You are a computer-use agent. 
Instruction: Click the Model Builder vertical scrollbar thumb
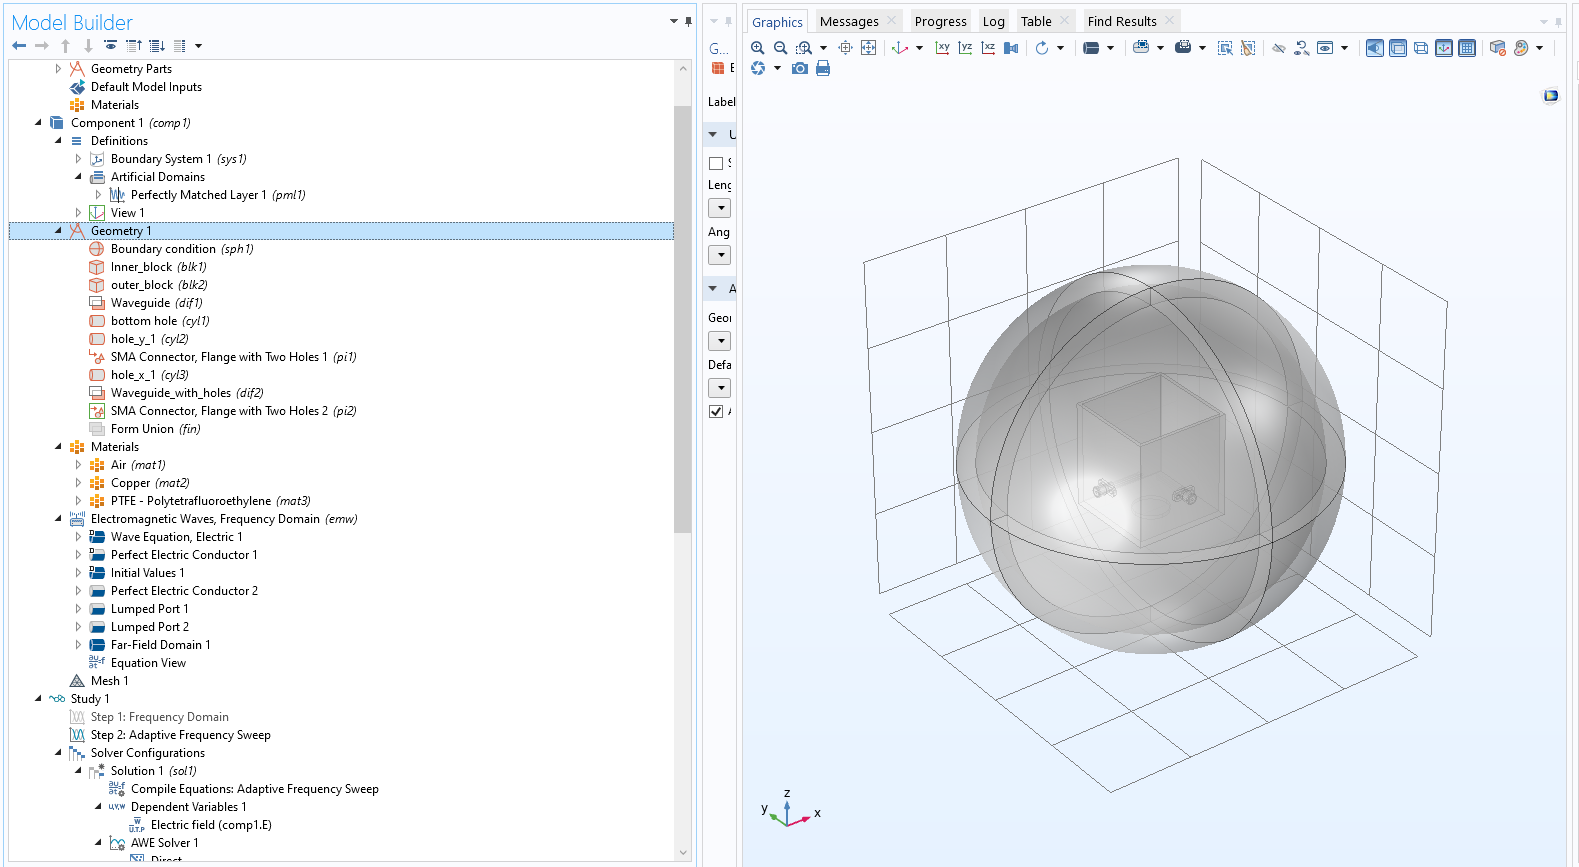point(683,320)
